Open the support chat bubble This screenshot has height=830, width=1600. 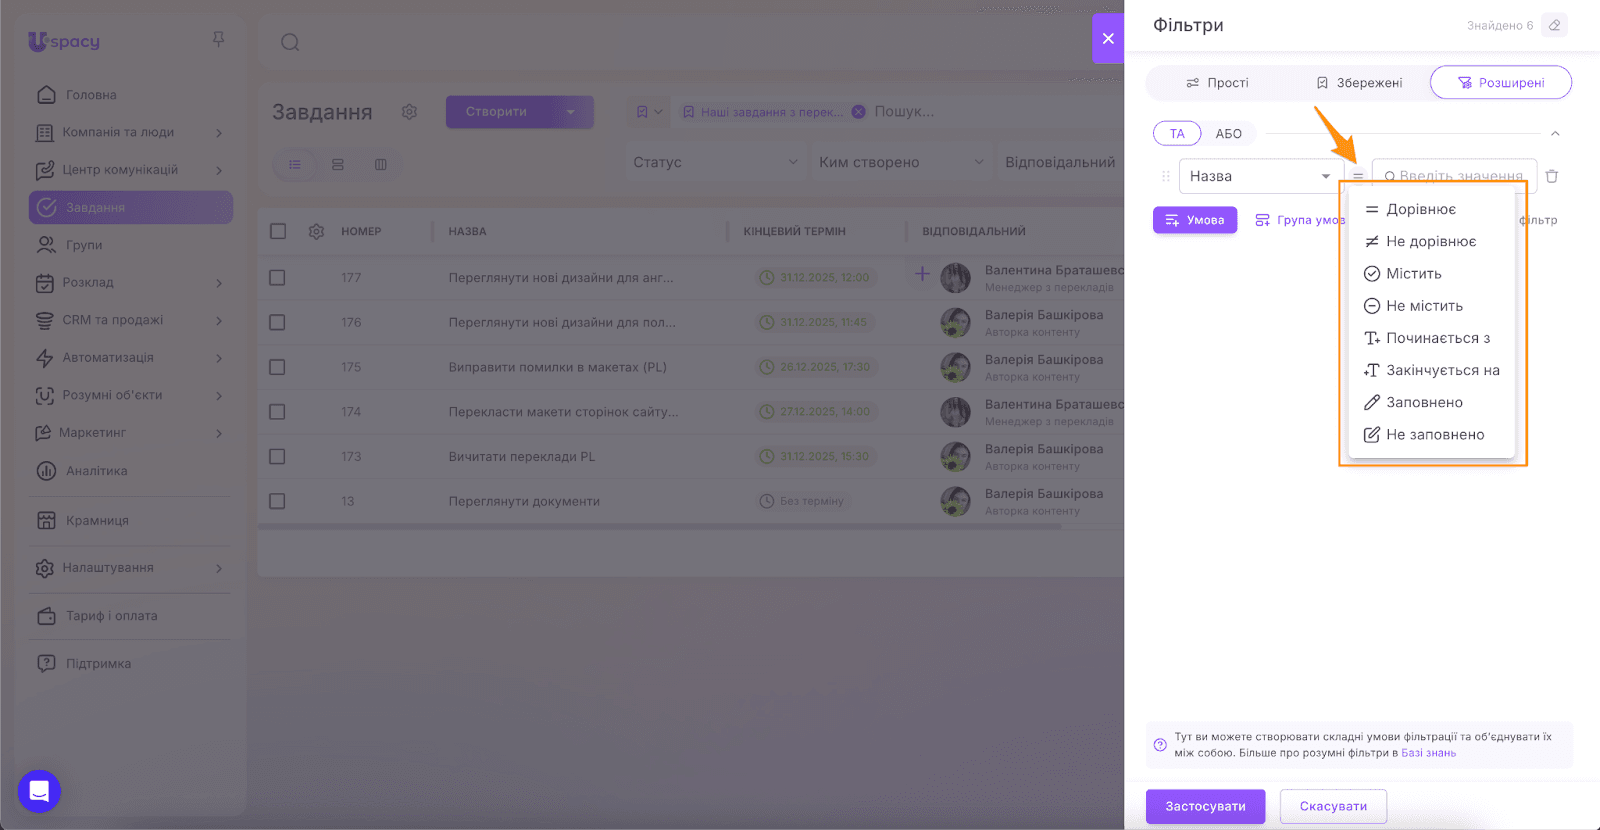pos(39,792)
